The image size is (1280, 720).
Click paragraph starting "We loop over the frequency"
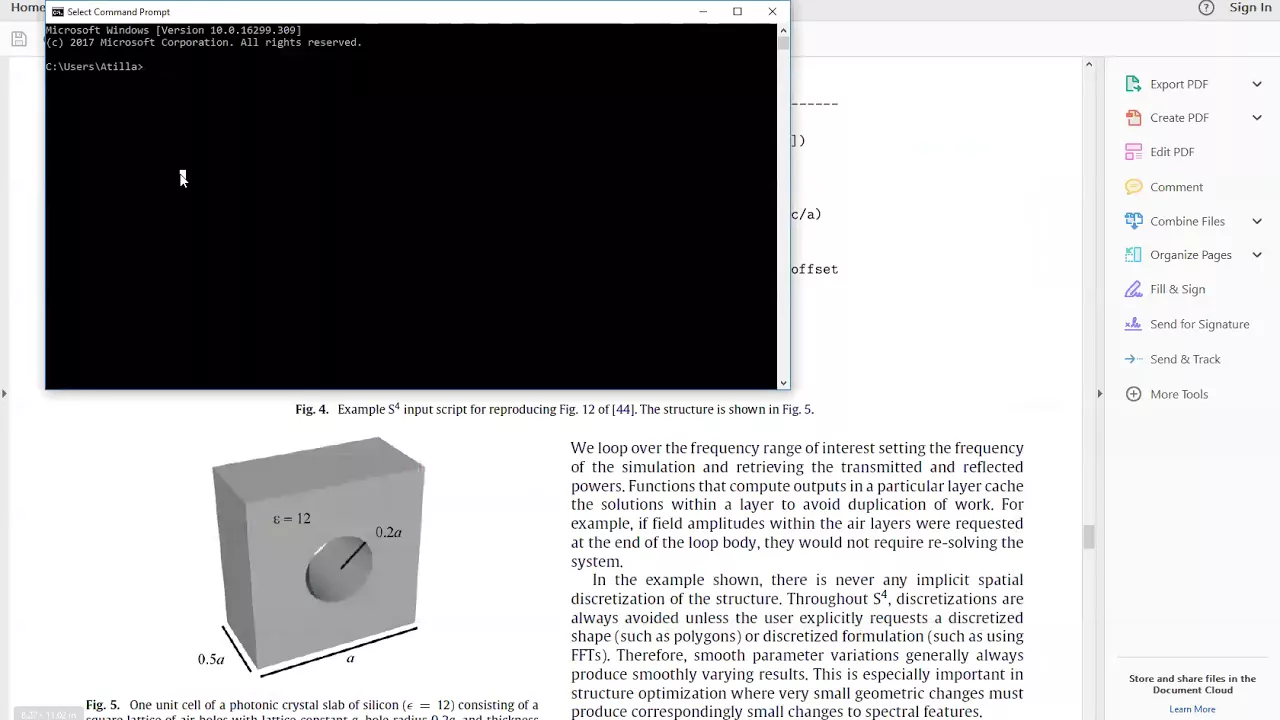click(x=797, y=504)
